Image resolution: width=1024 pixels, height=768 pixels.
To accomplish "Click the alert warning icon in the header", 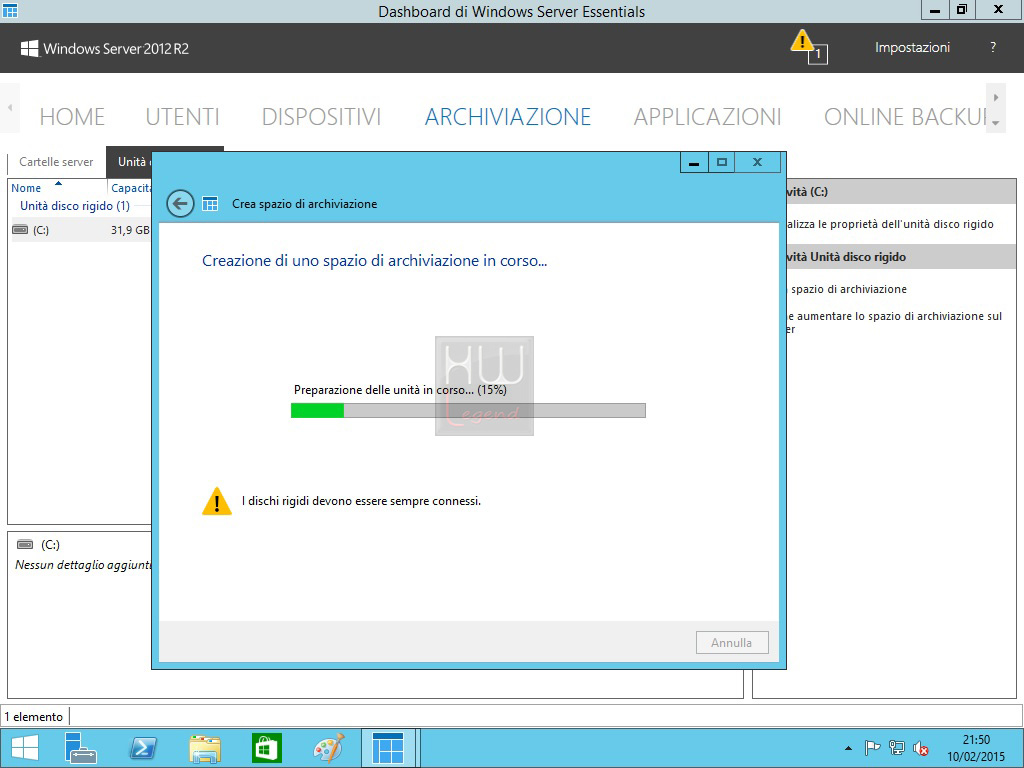I will [808, 47].
